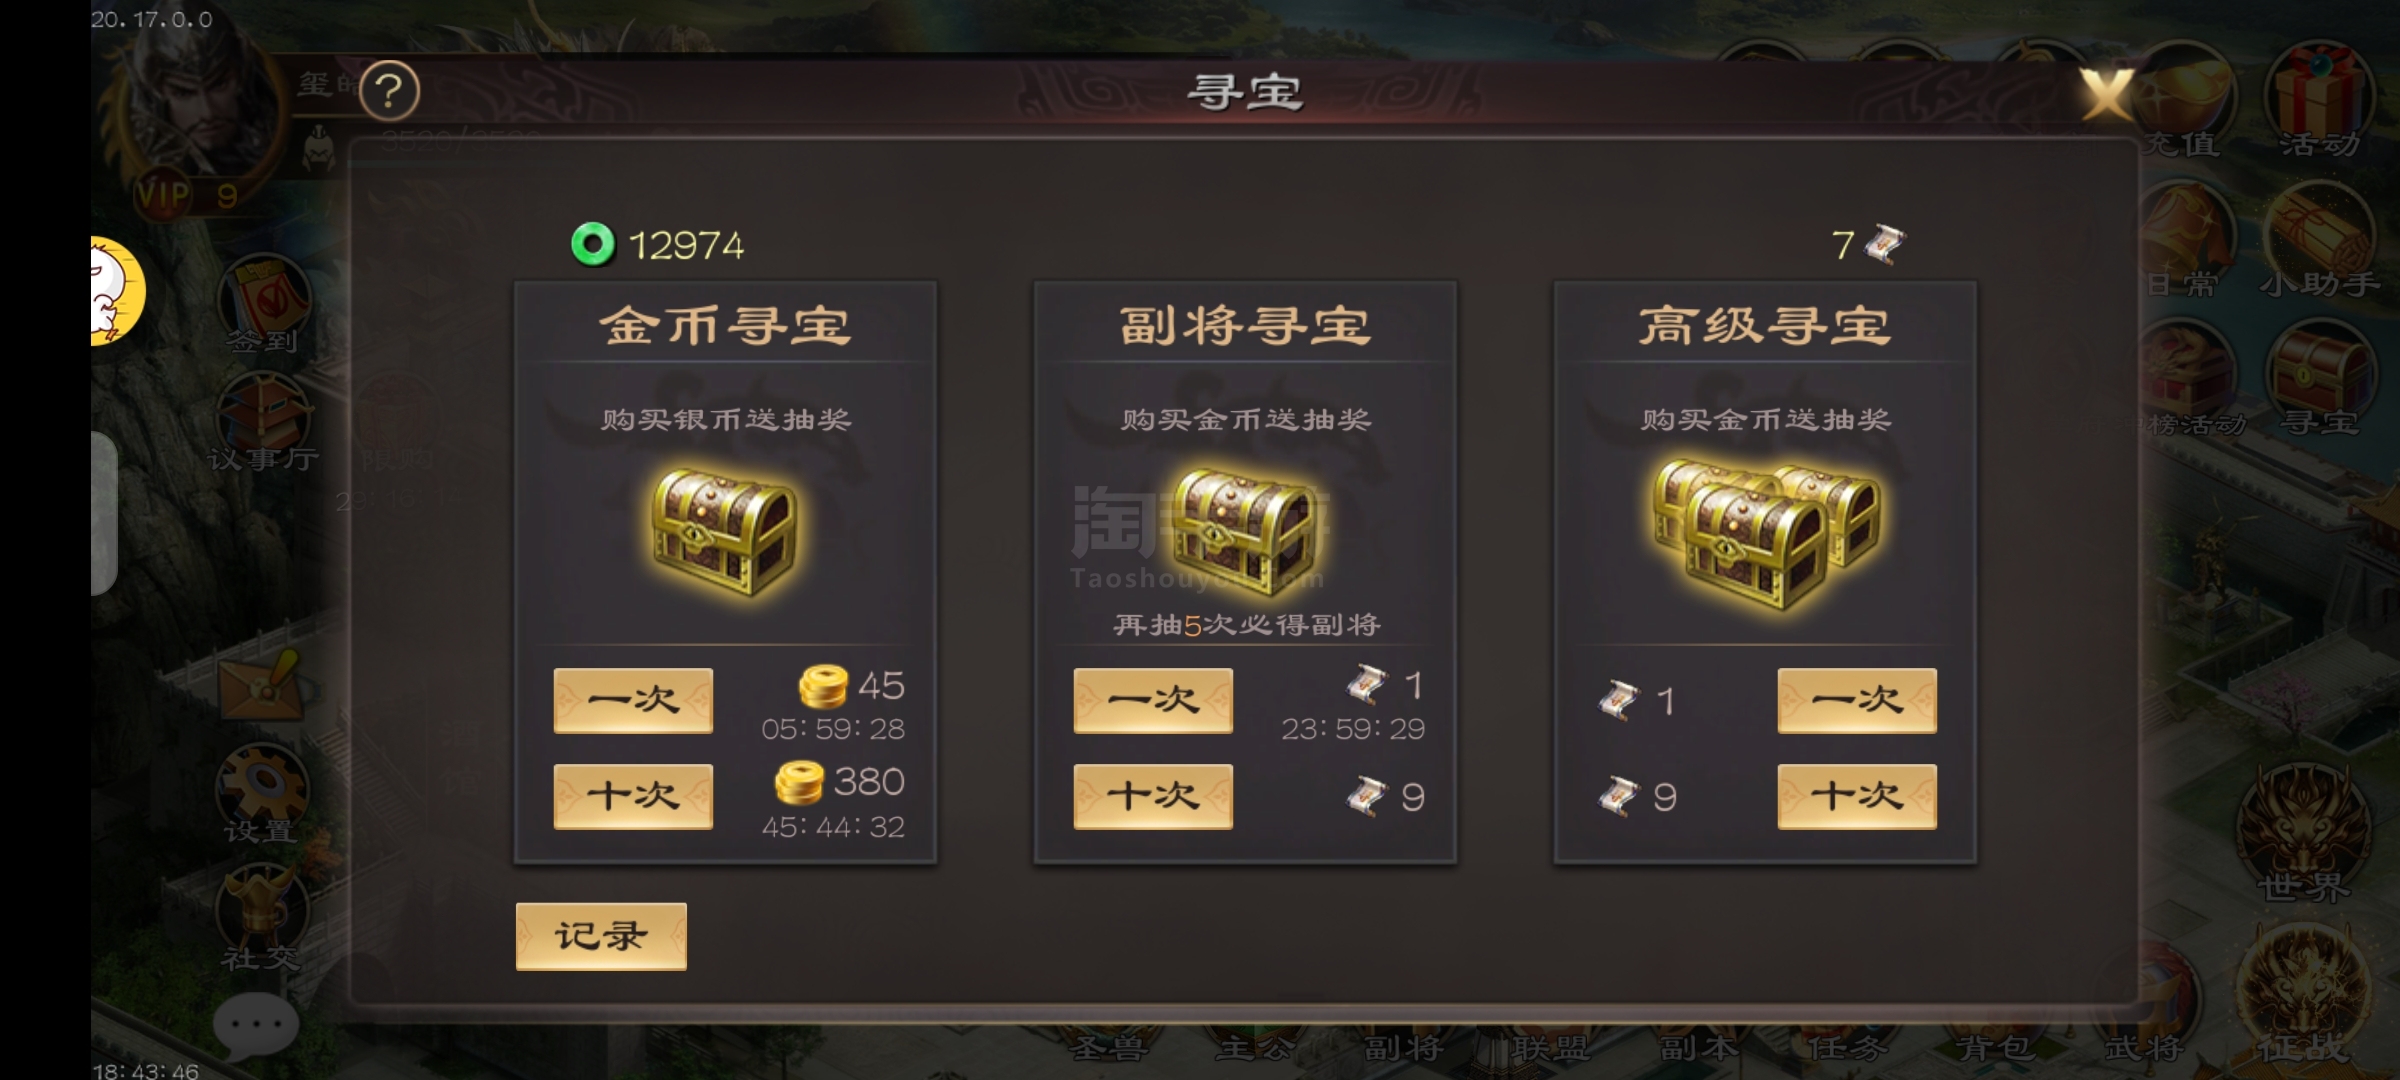
Task: Click 一次 under 副将寻宝
Action: tap(1153, 700)
